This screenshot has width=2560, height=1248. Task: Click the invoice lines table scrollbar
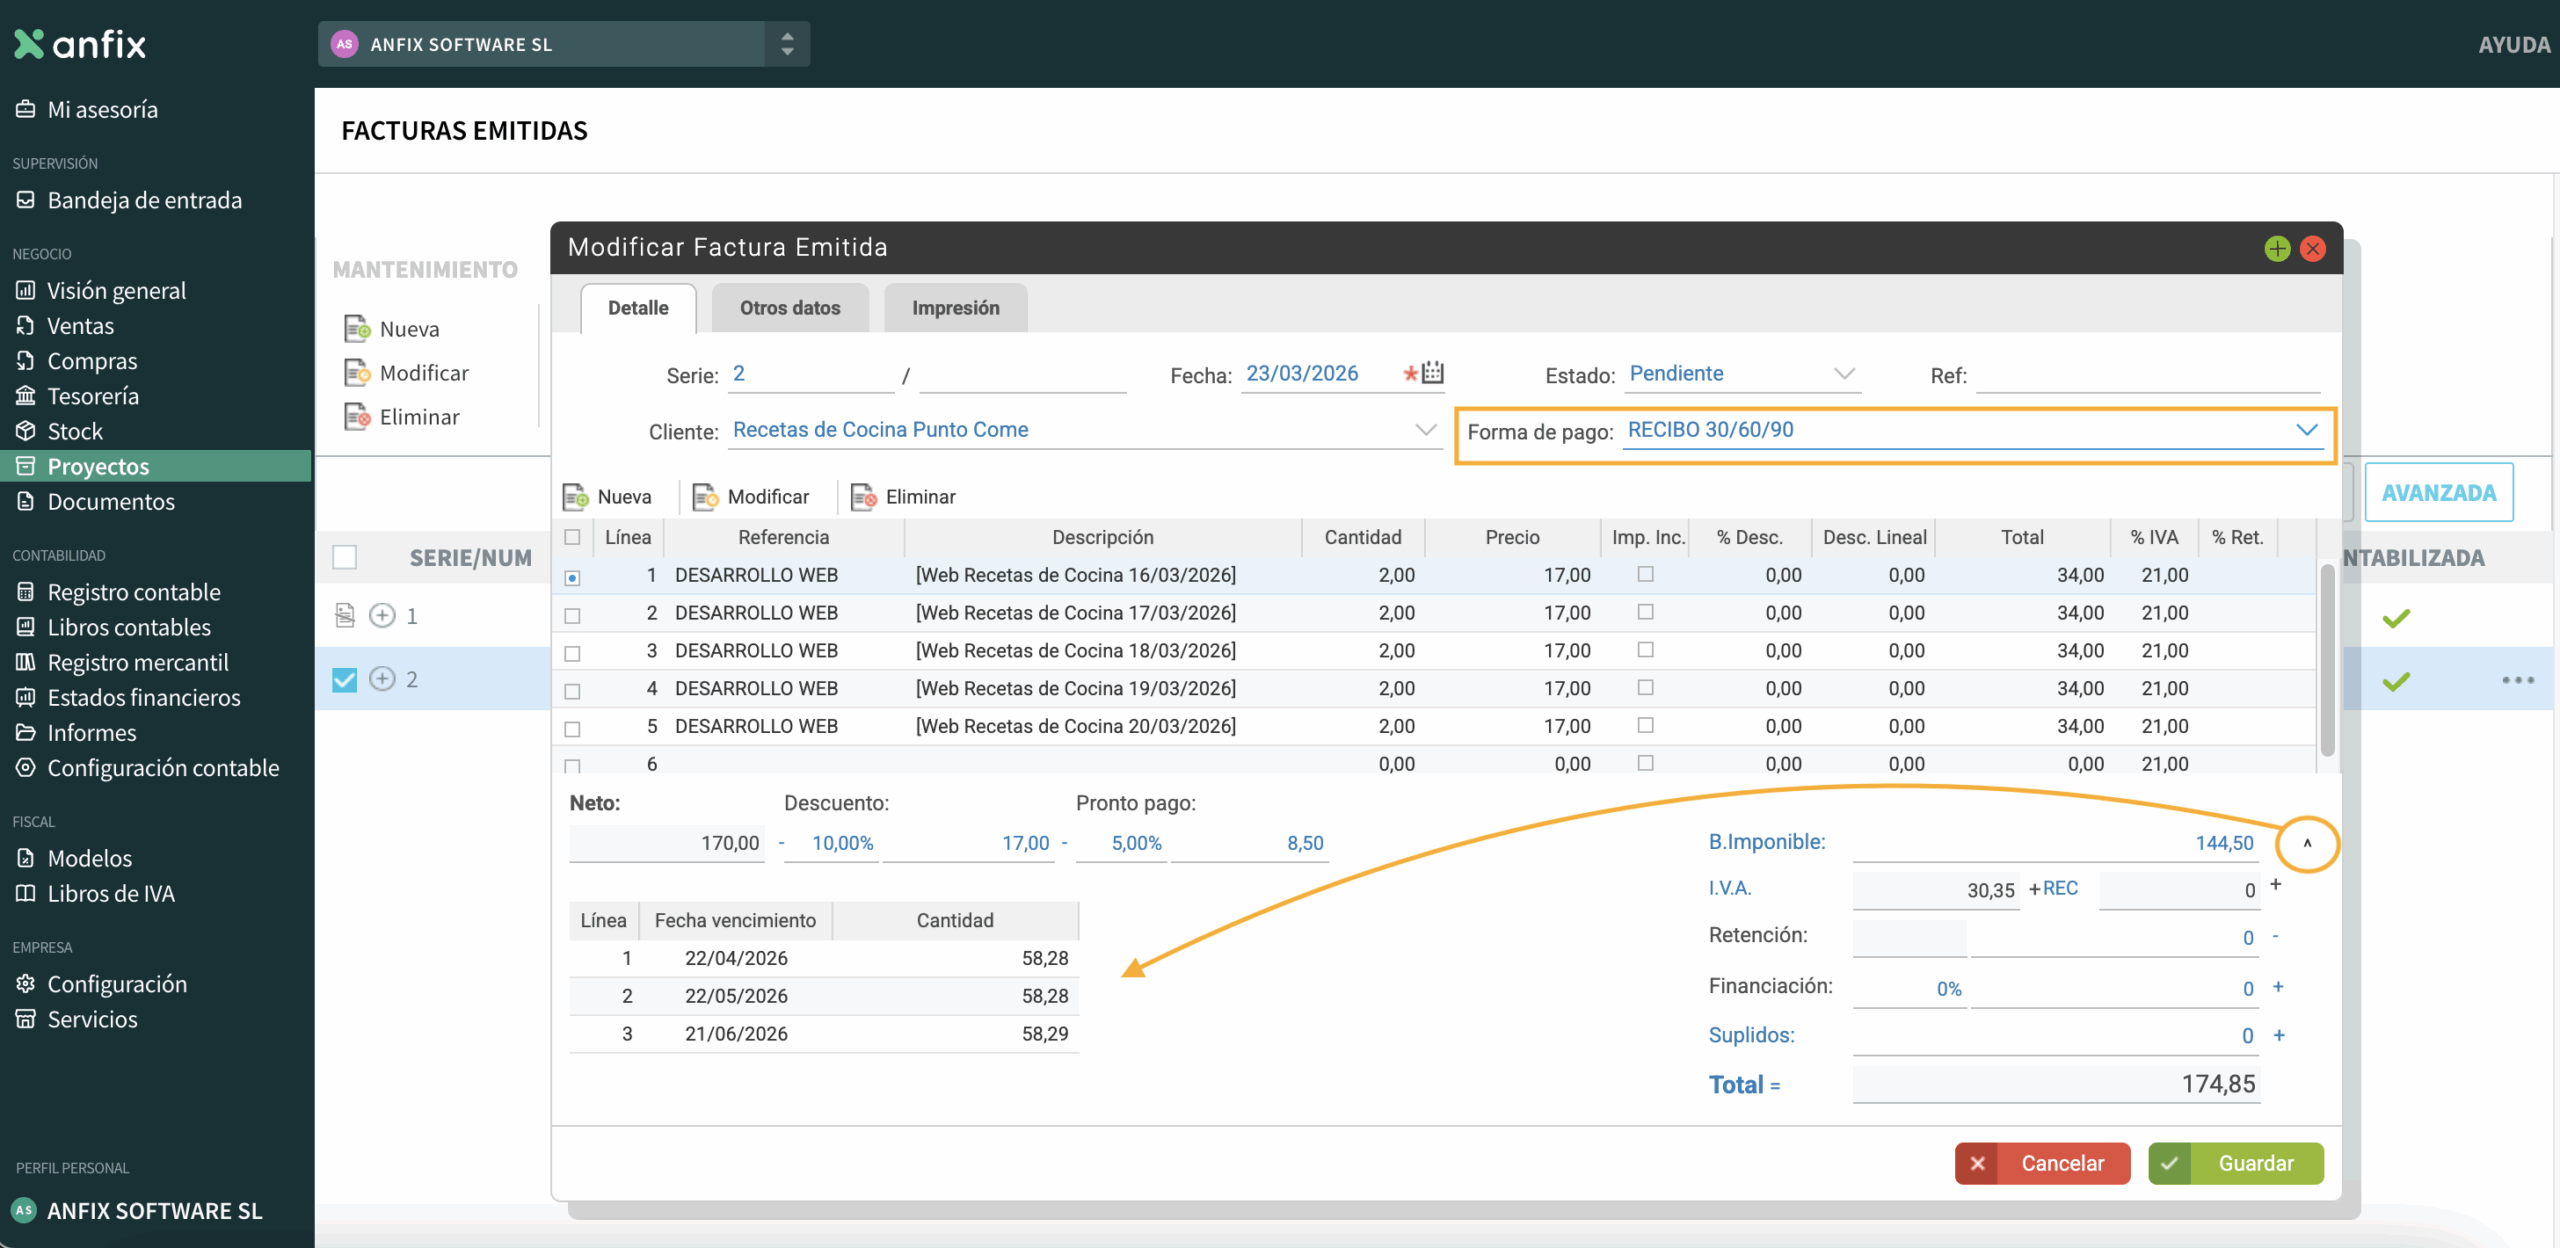2327,660
